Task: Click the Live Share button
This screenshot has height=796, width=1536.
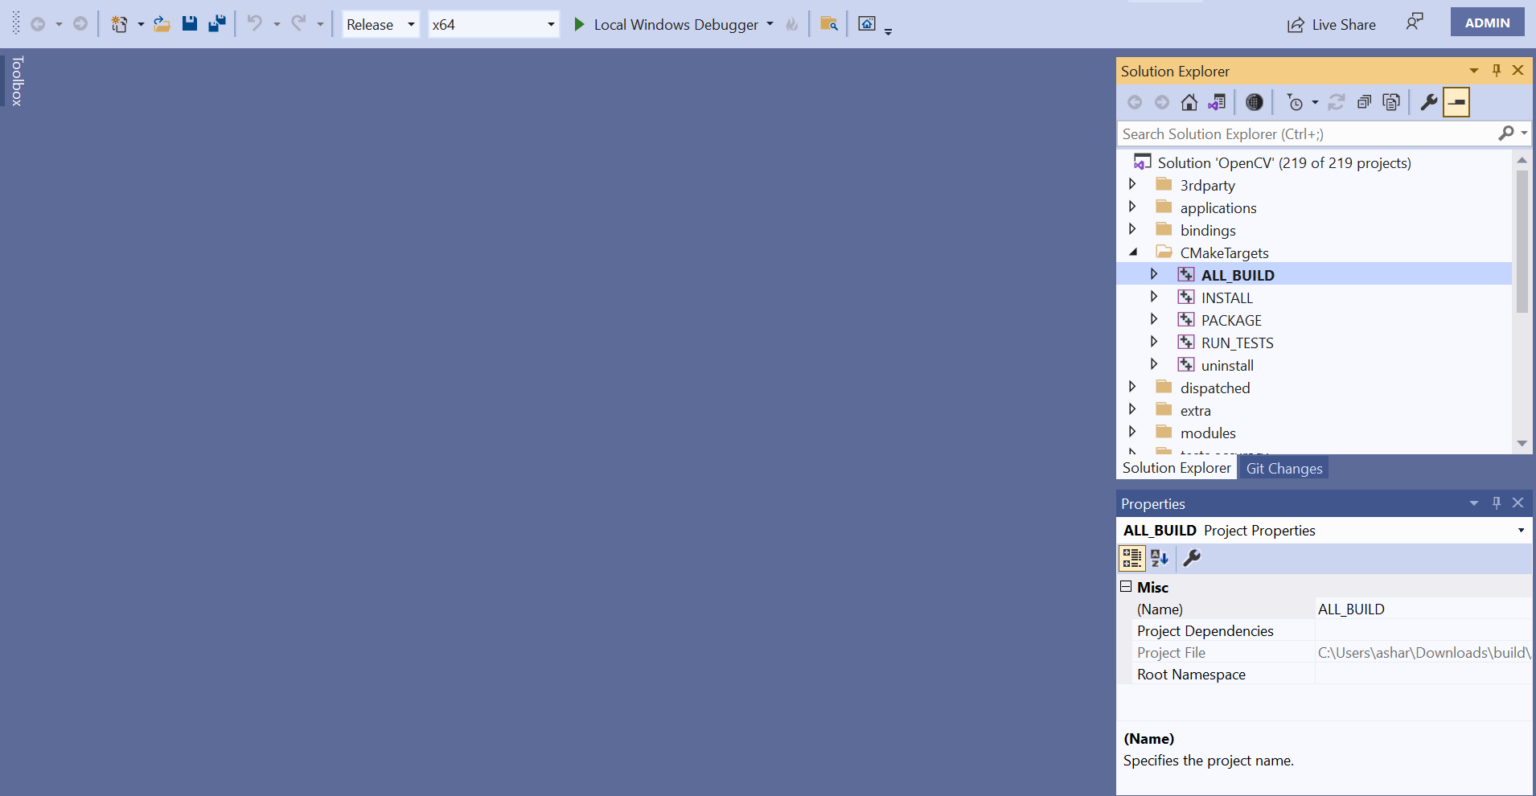Action: [x=1331, y=23]
